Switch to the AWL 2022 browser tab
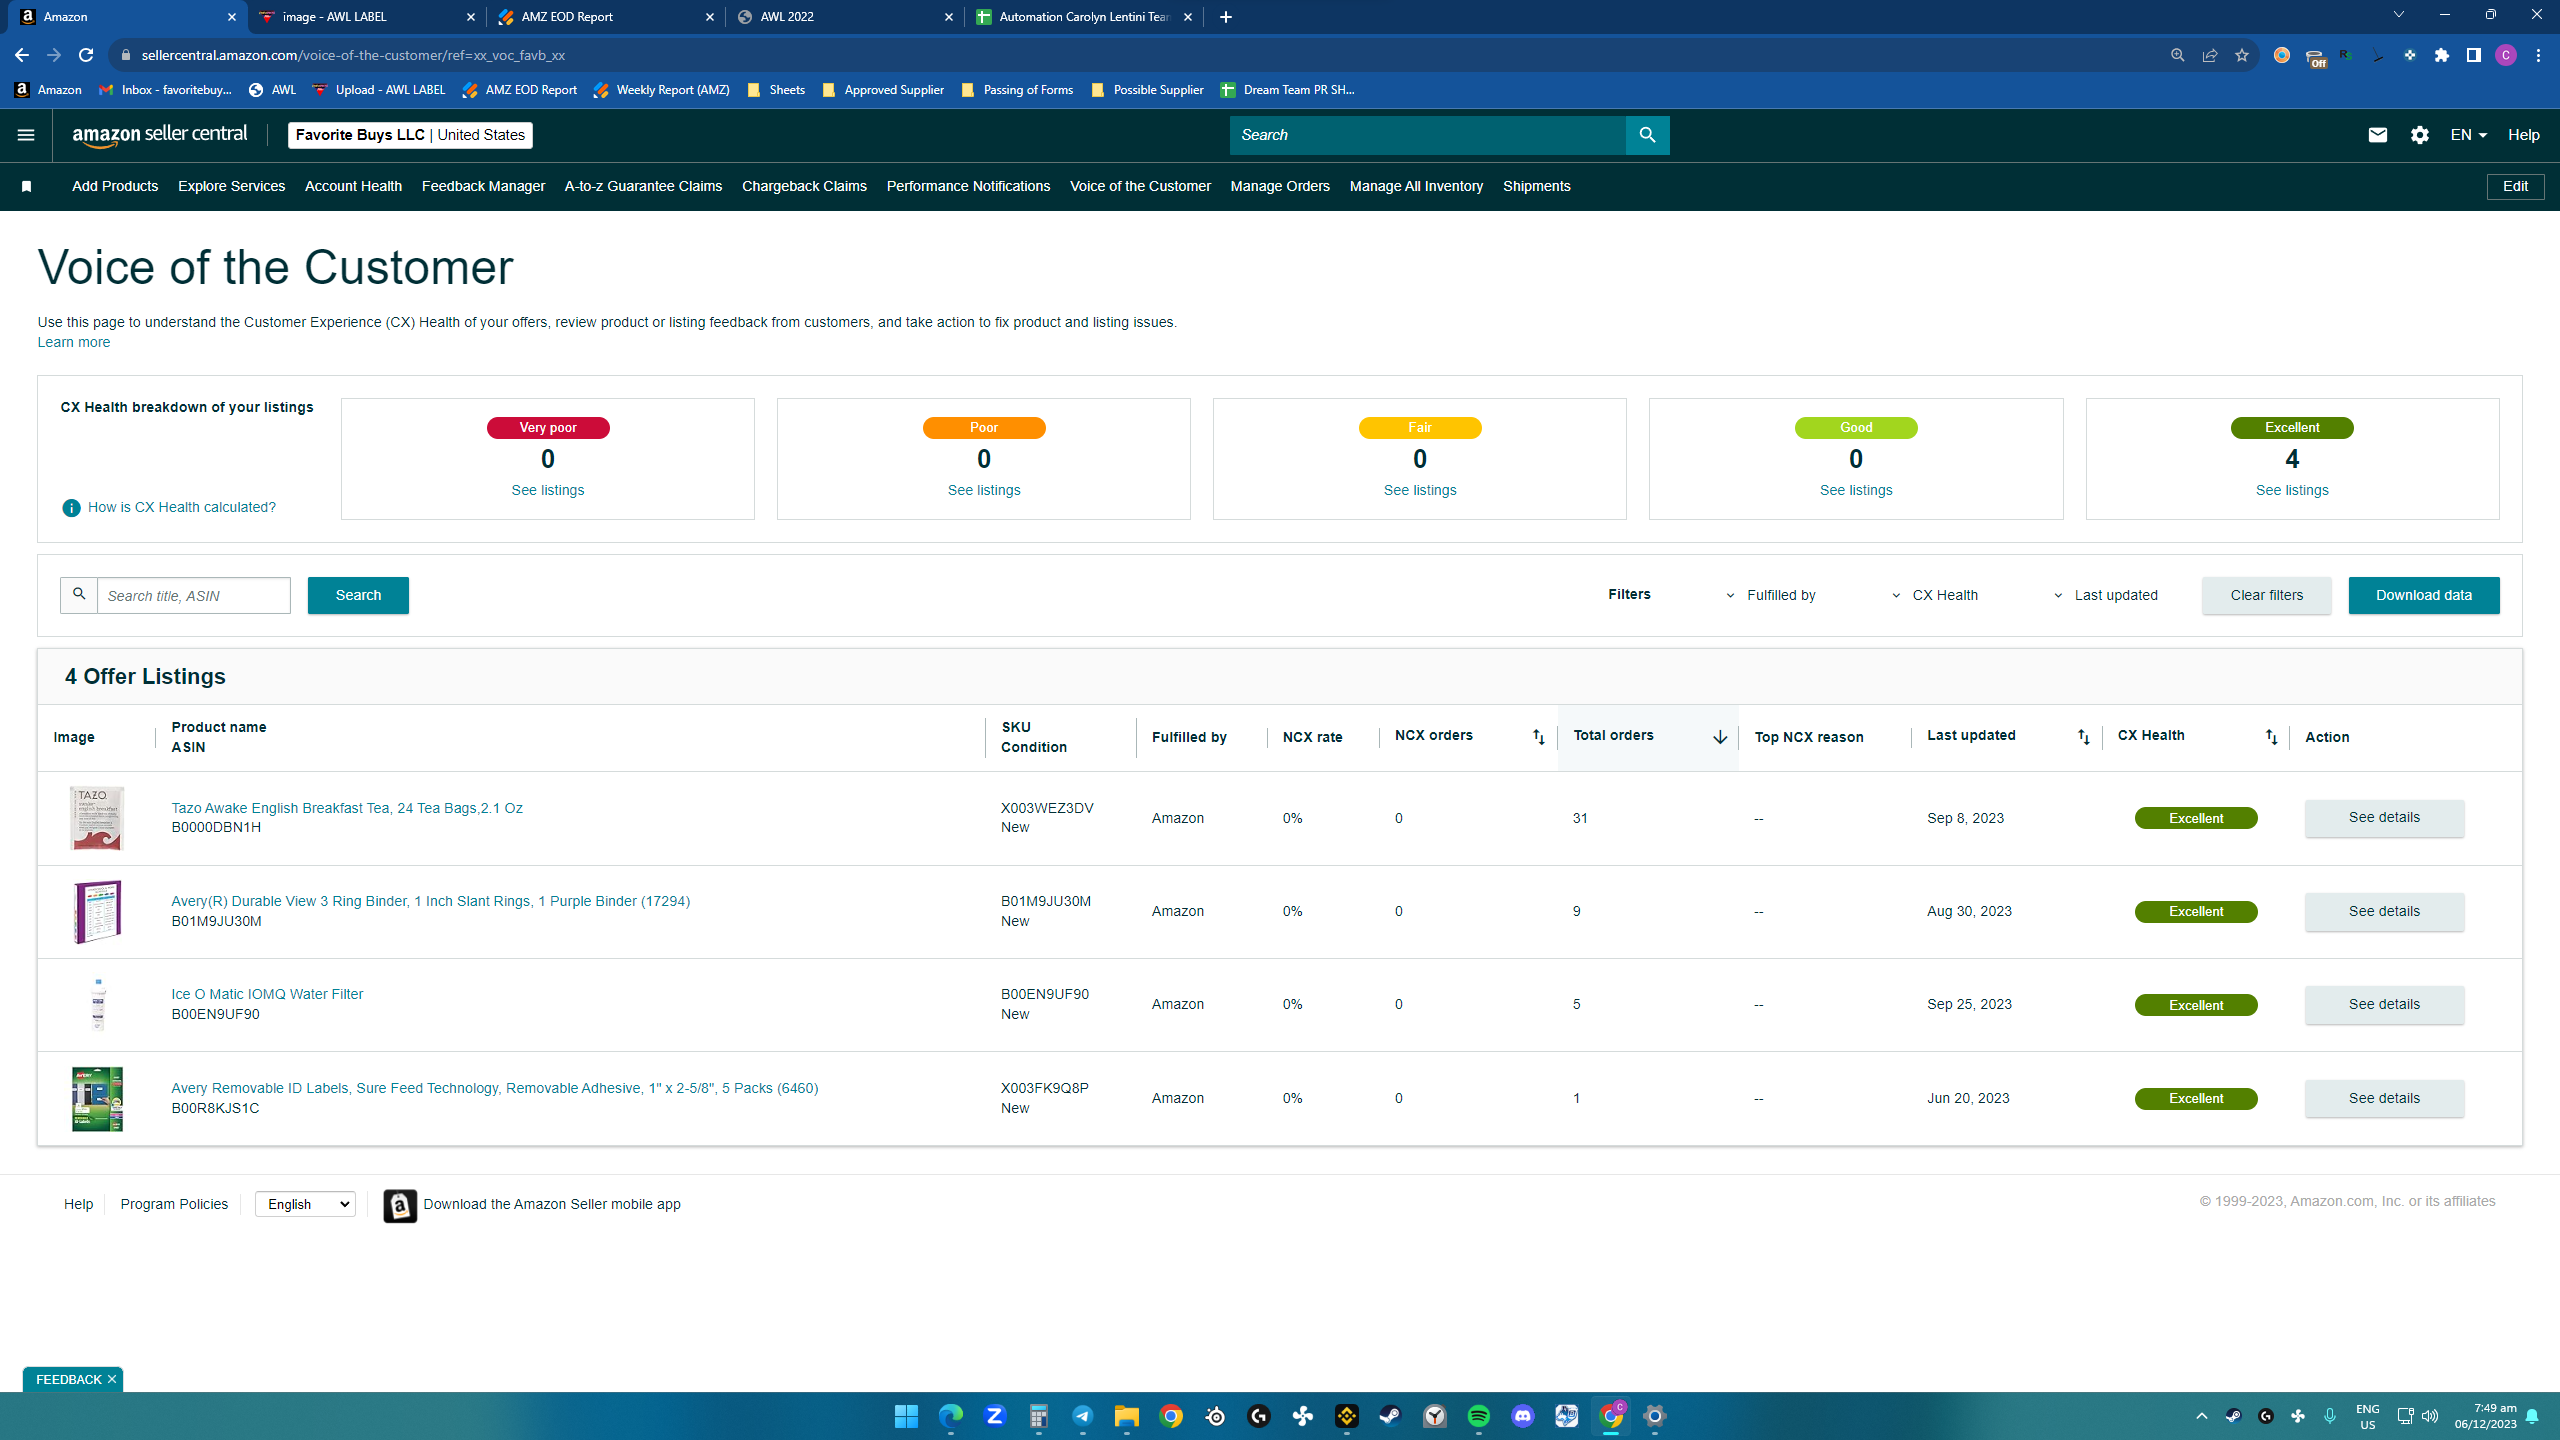The height and width of the screenshot is (1440, 2560). [x=845, y=17]
